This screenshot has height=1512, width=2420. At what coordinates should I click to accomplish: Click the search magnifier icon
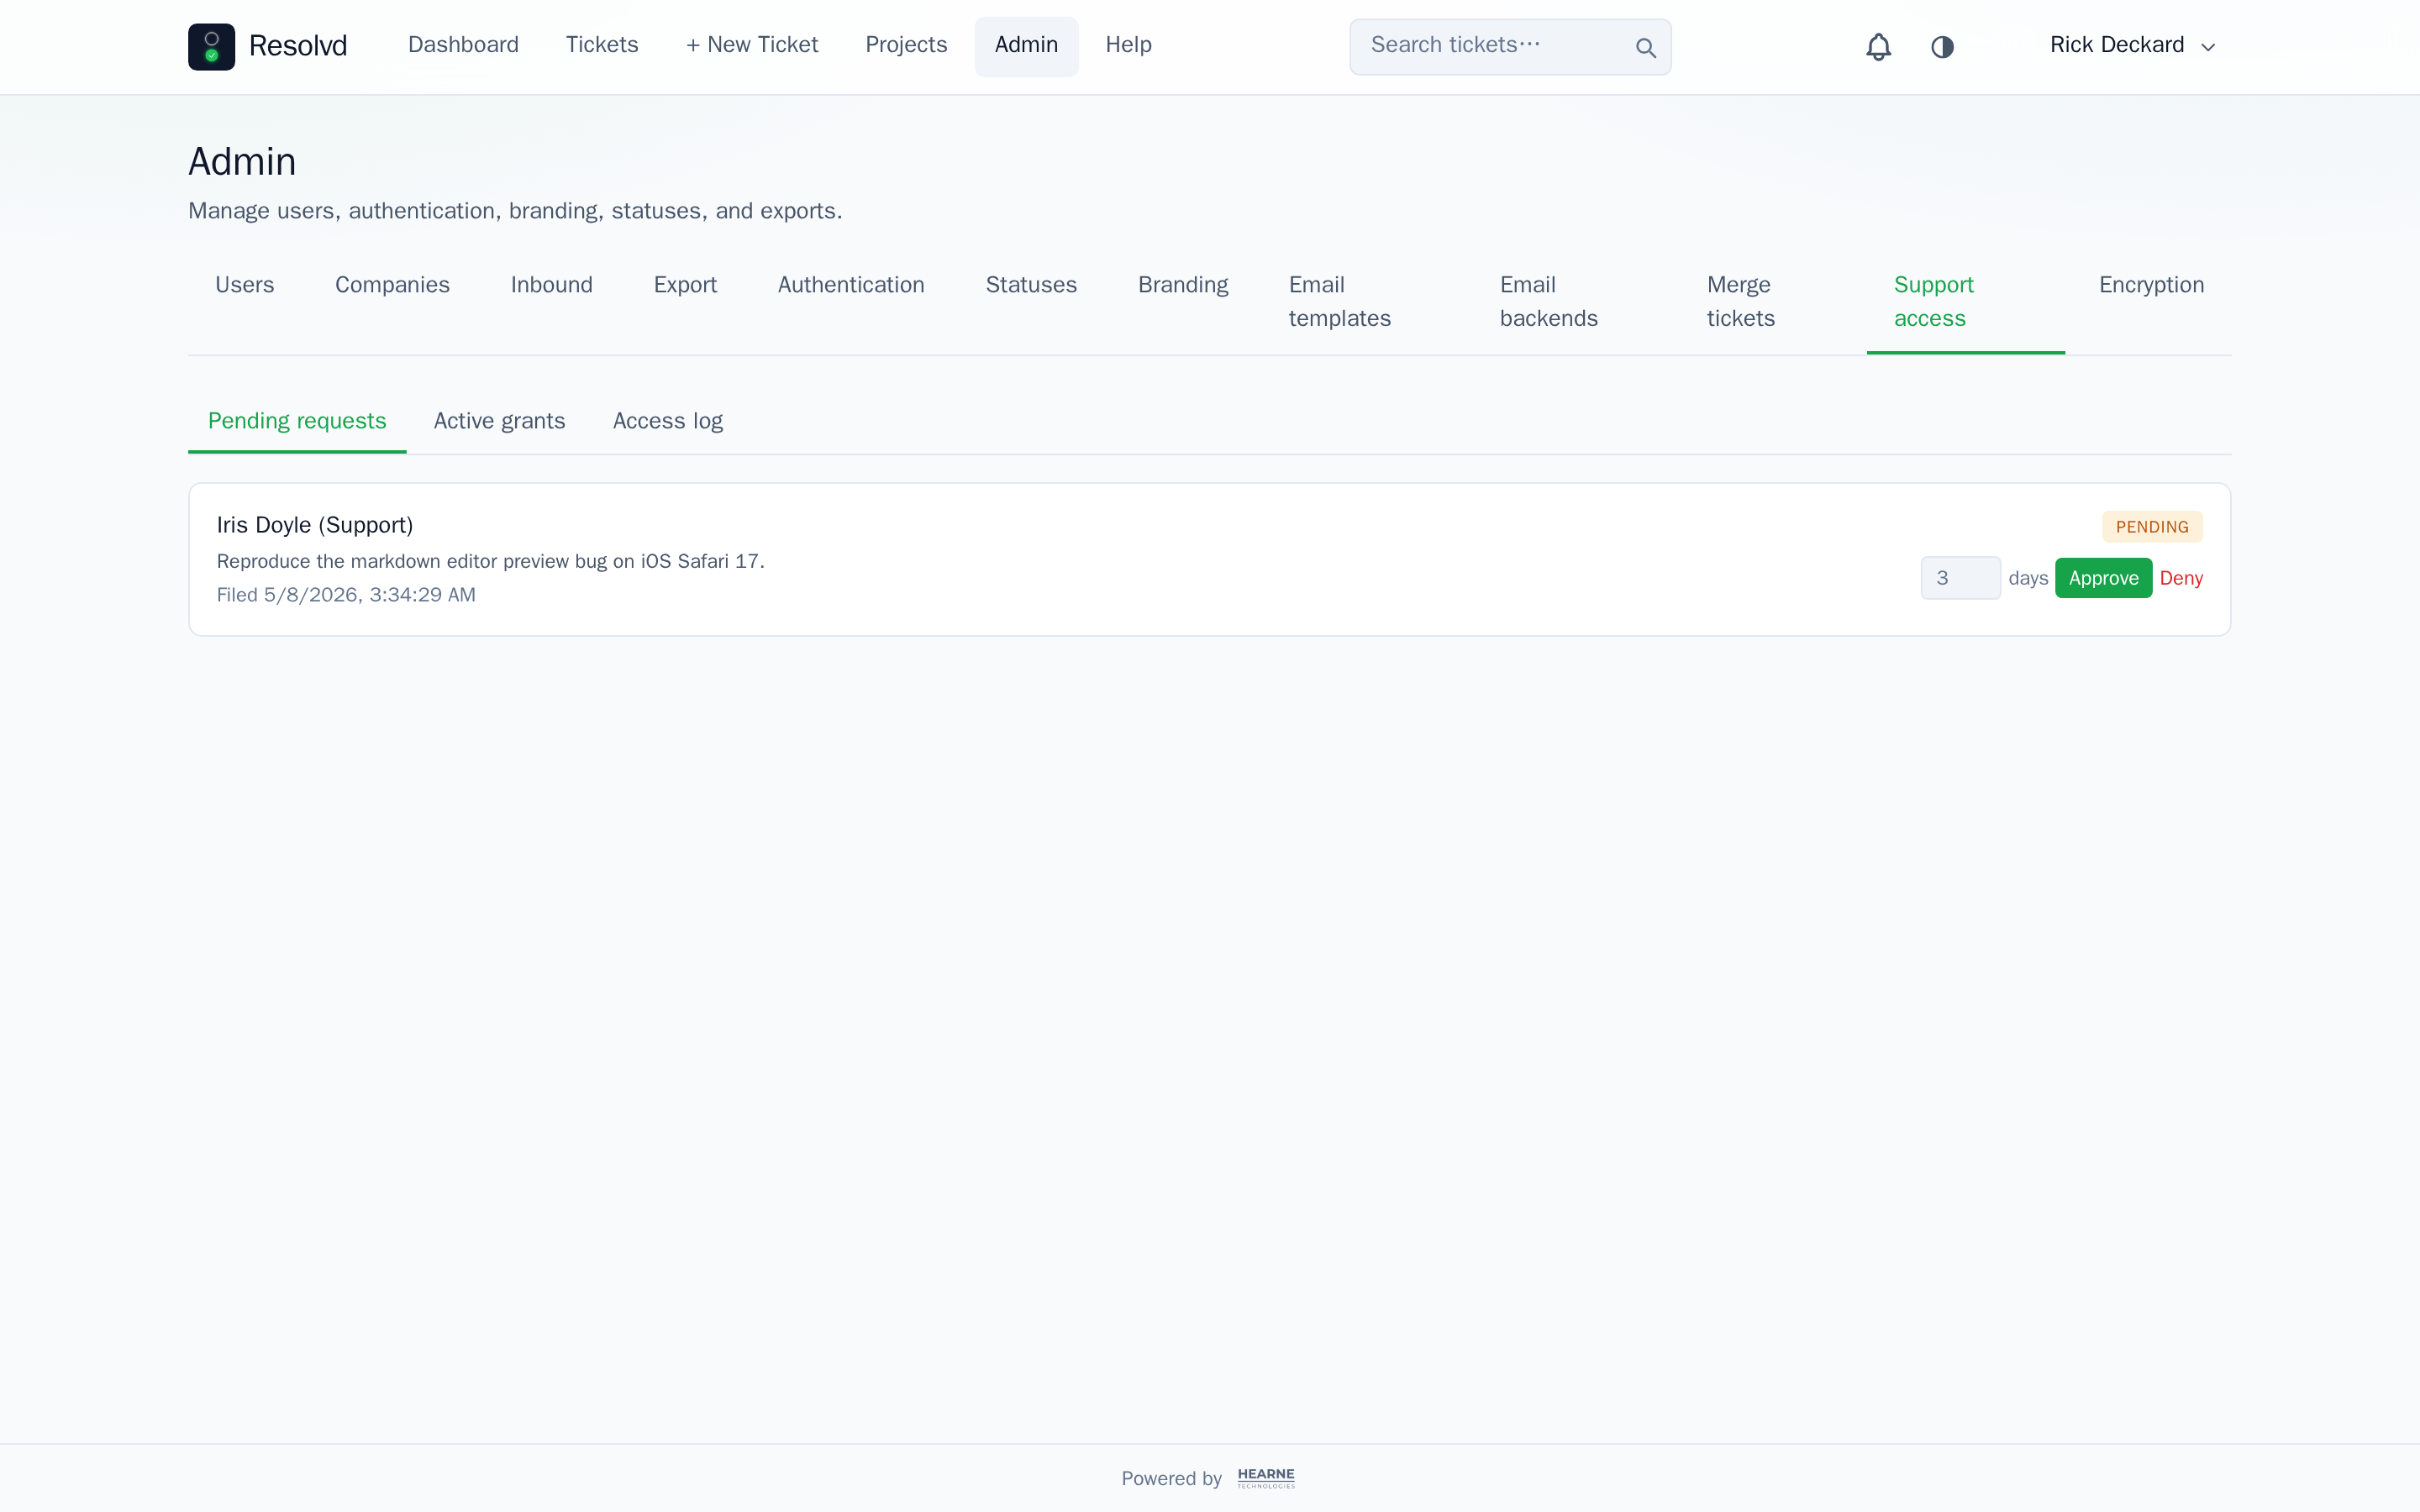point(1645,47)
